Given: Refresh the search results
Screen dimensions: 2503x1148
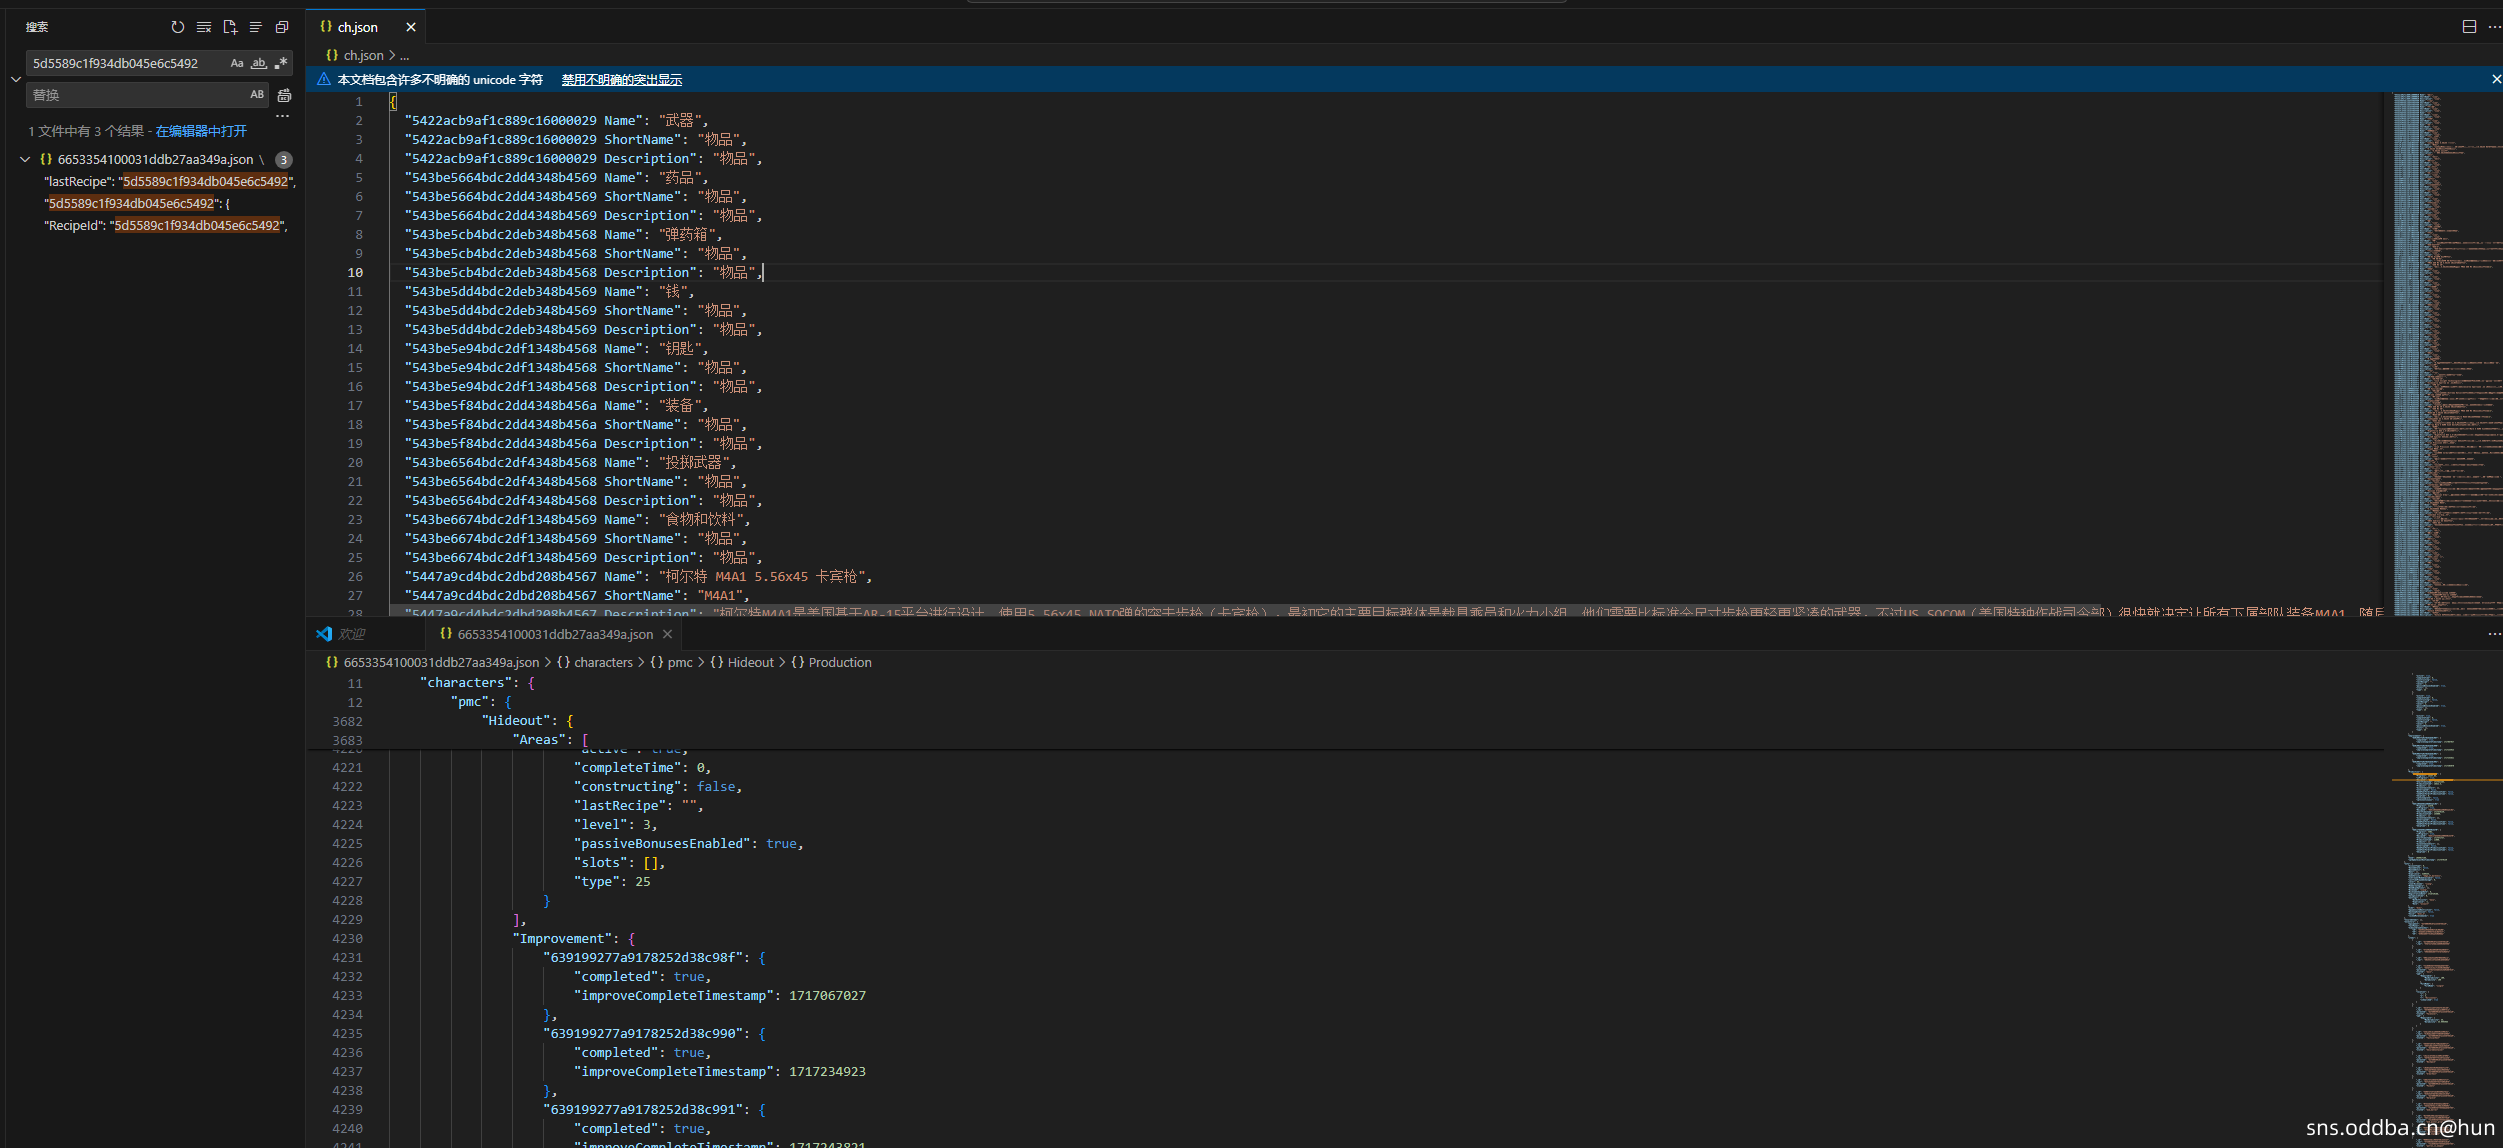Looking at the screenshot, I should (178, 27).
